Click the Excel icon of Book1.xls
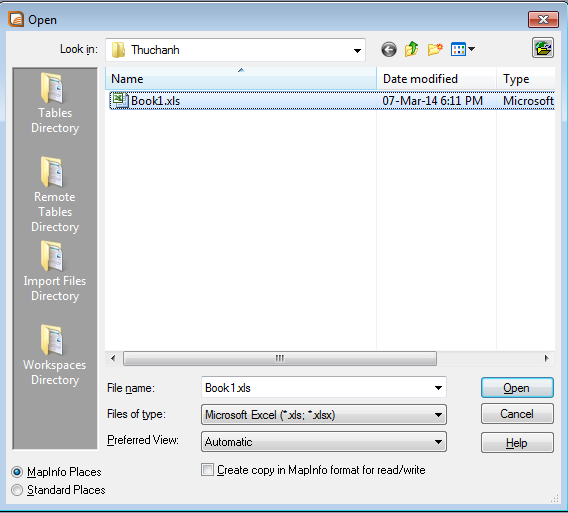Image resolution: width=568 pixels, height=513 pixels. click(x=120, y=100)
